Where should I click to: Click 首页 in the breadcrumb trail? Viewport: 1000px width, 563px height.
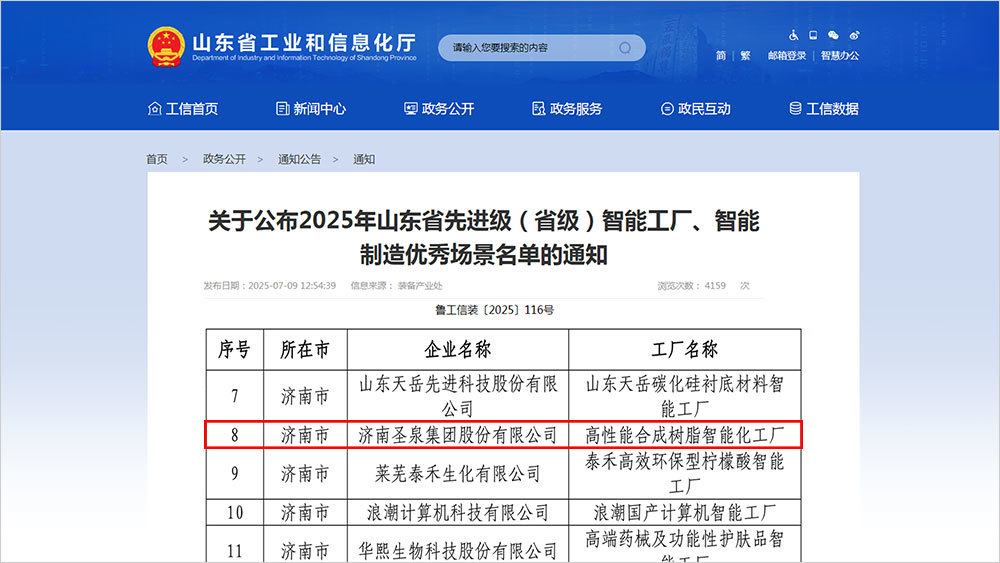(157, 159)
